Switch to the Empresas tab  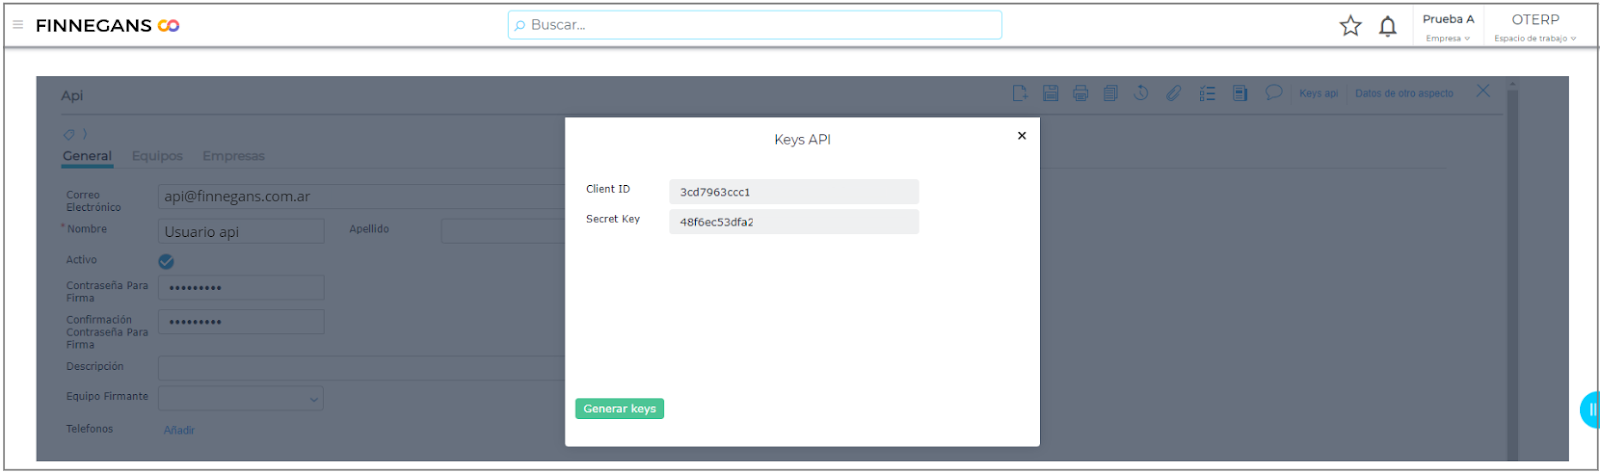[x=233, y=156]
